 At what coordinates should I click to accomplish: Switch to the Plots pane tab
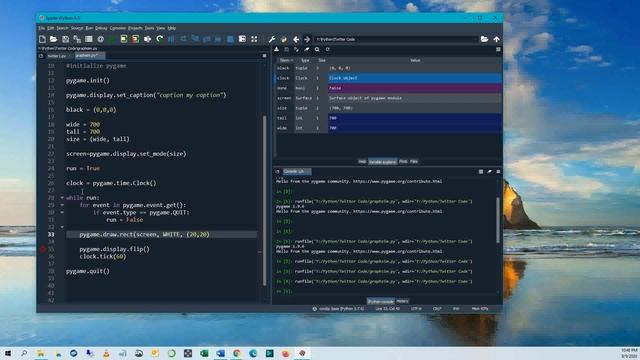pyautogui.click(x=403, y=162)
